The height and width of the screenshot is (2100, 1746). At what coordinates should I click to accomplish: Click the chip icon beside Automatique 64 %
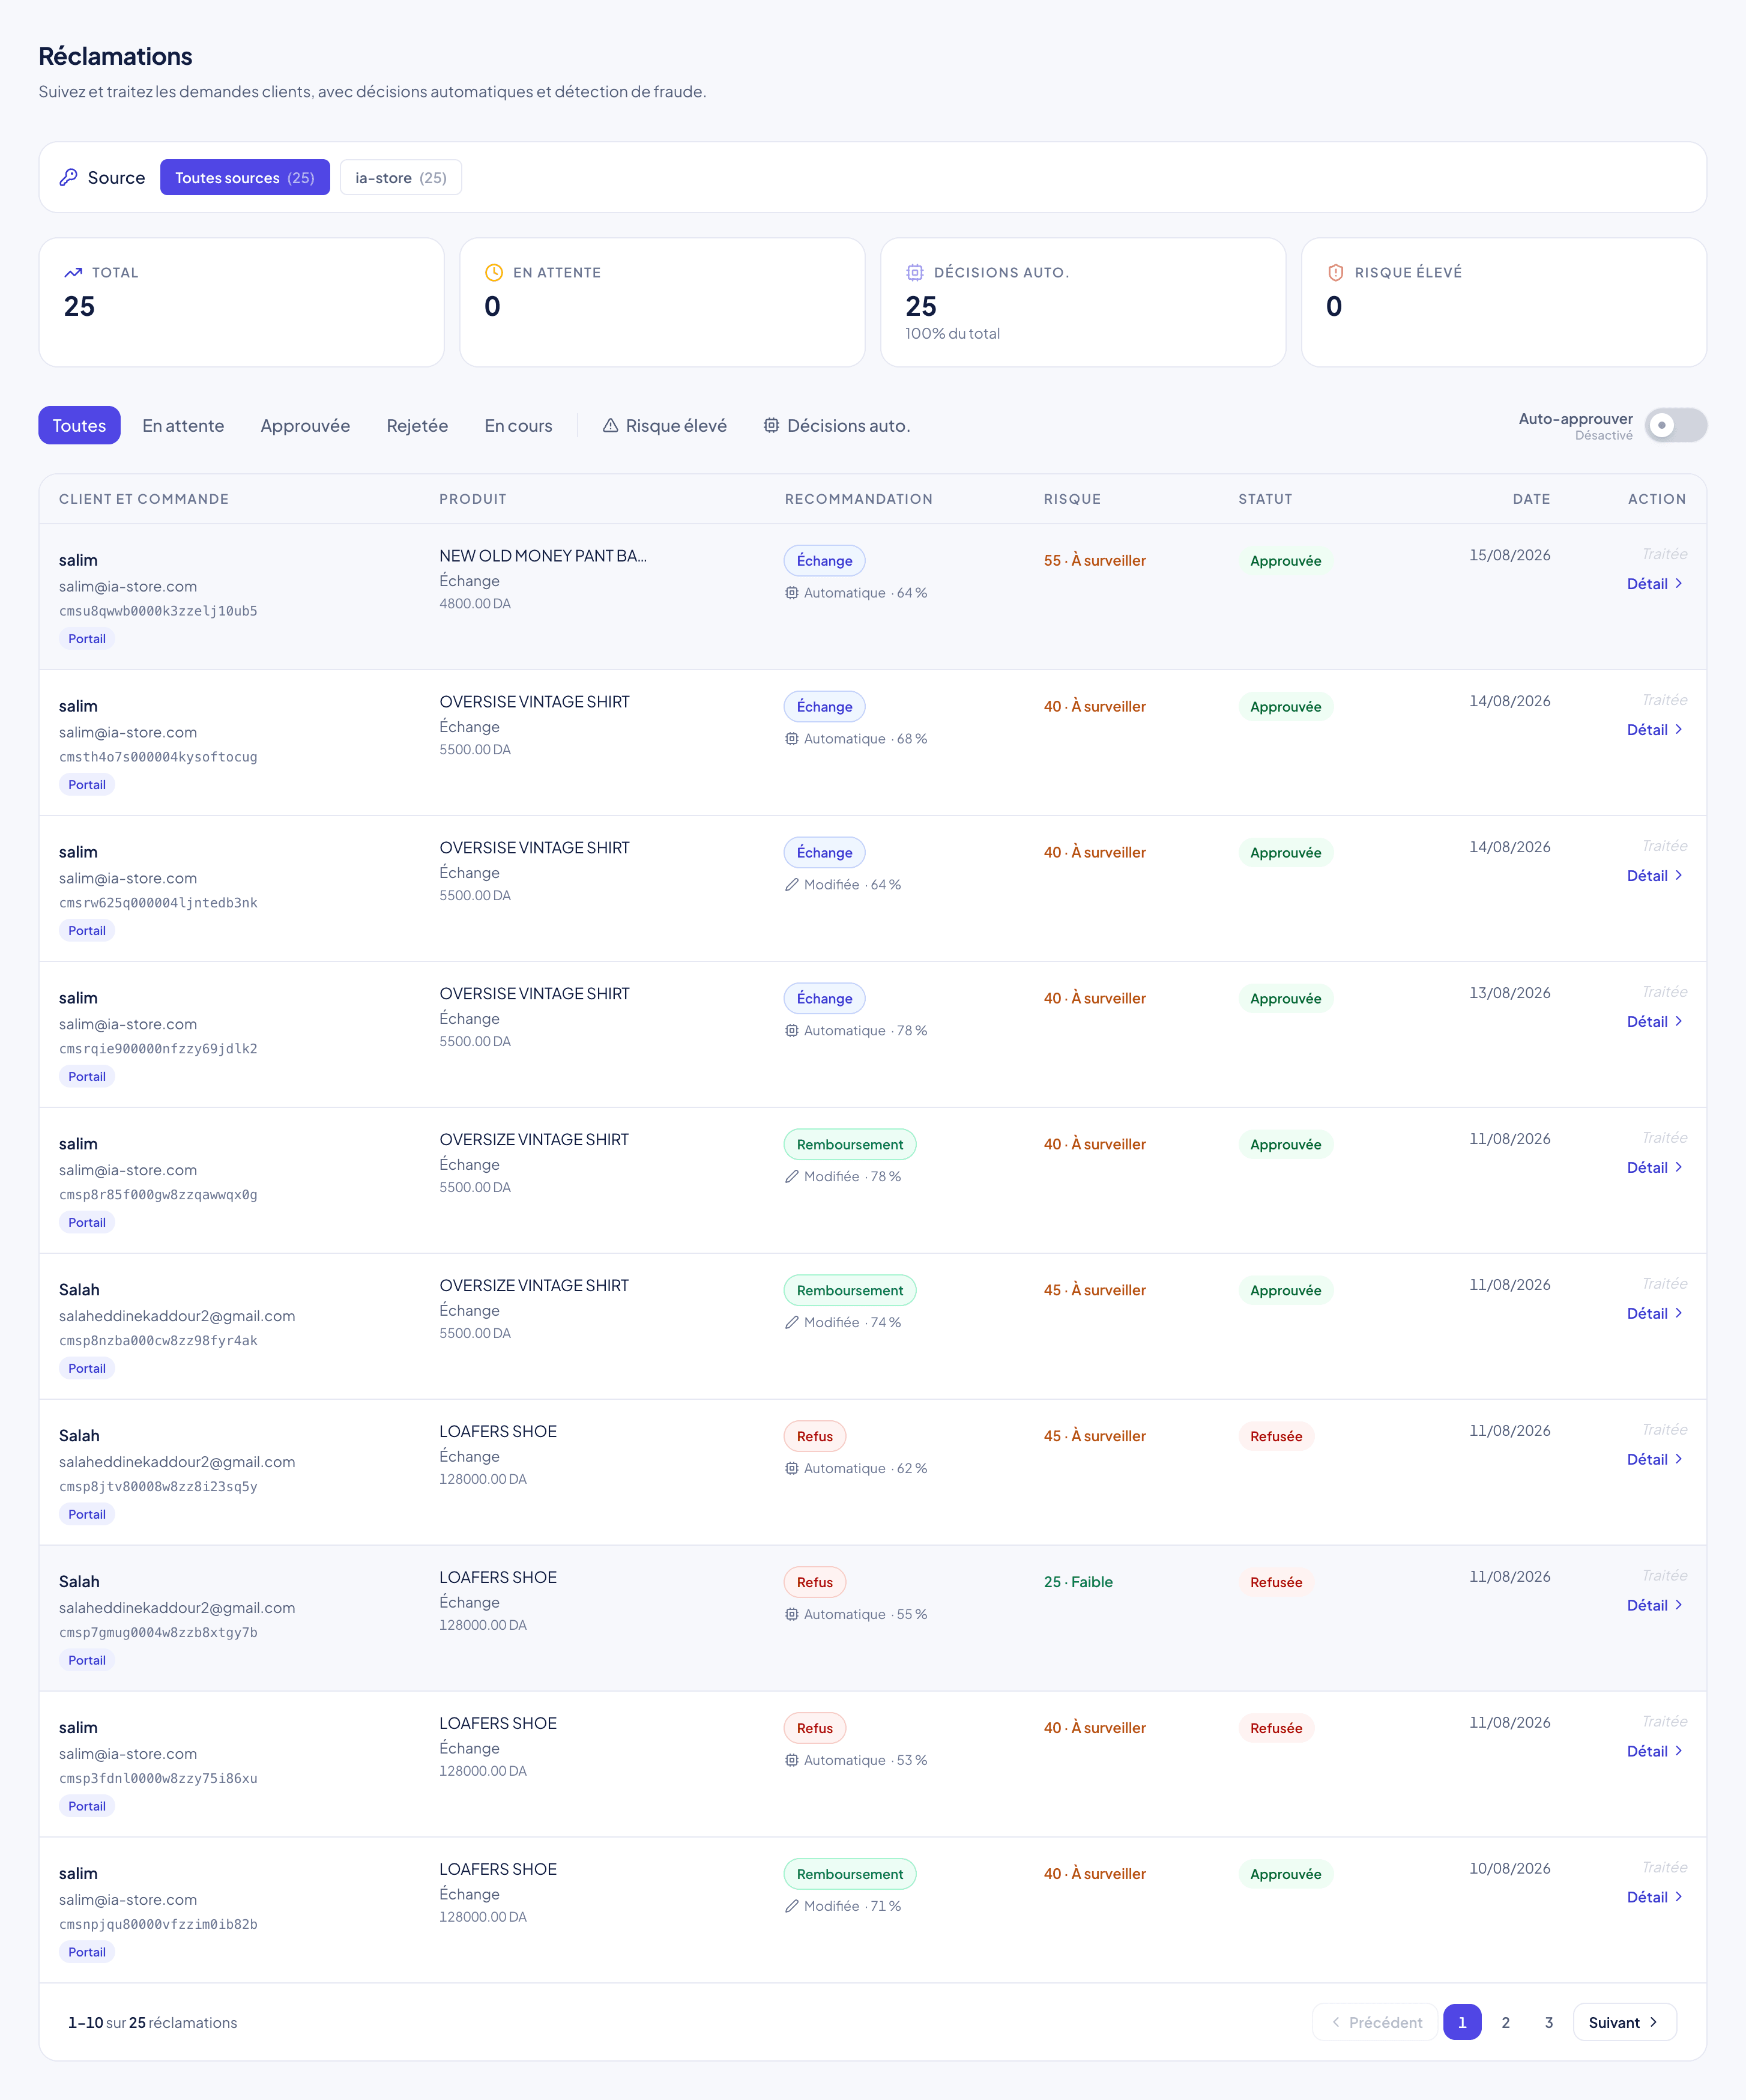pyautogui.click(x=792, y=593)
